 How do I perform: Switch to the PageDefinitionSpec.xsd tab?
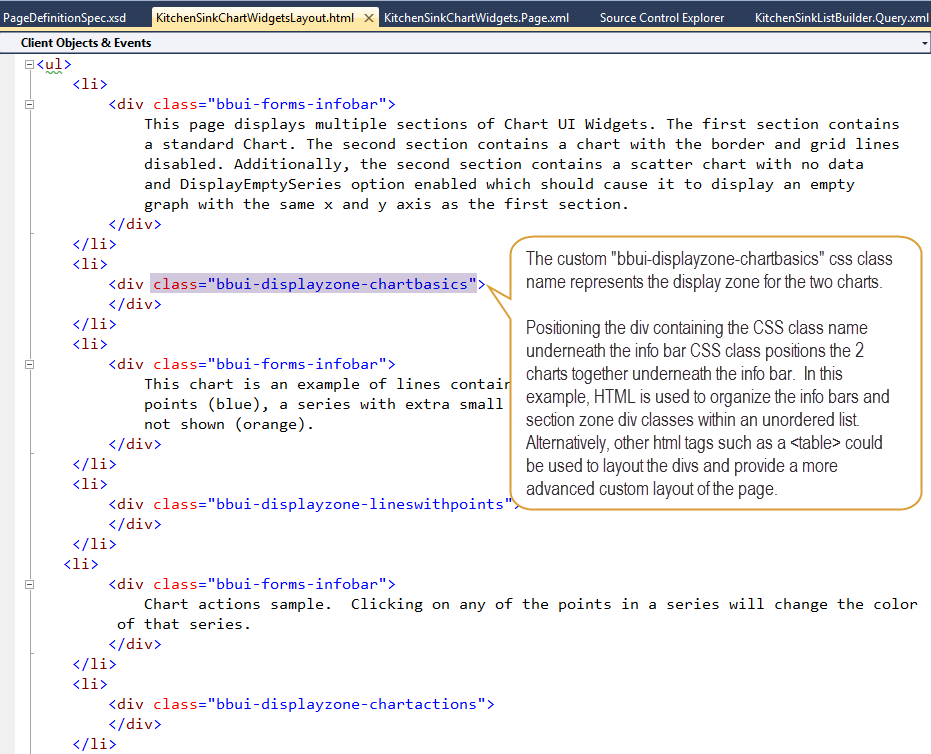(65, 18)
